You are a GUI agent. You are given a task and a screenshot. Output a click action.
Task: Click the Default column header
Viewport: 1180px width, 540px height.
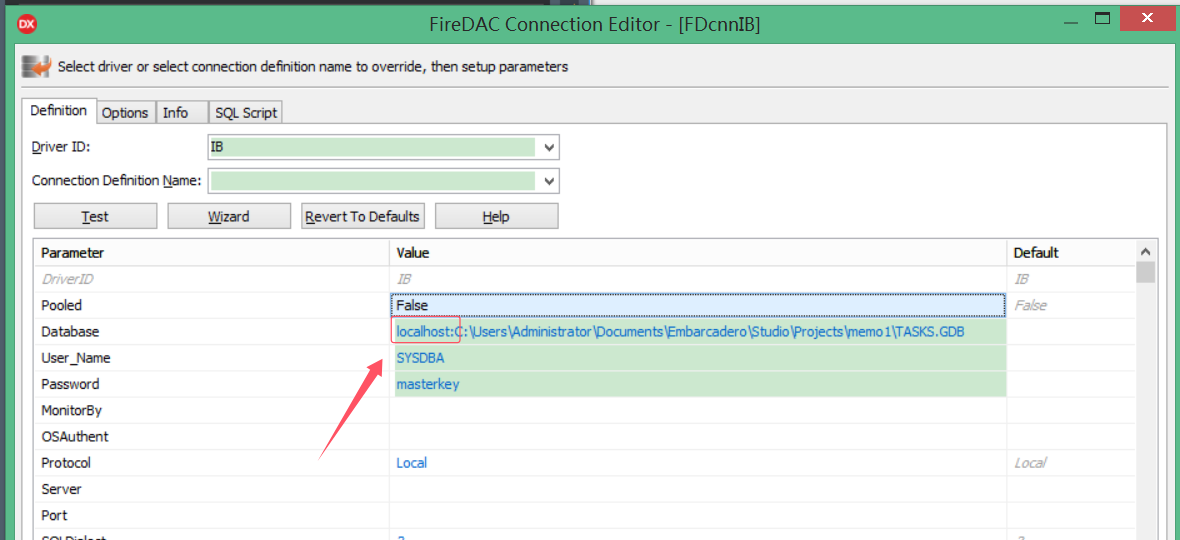click(1072, 253)
